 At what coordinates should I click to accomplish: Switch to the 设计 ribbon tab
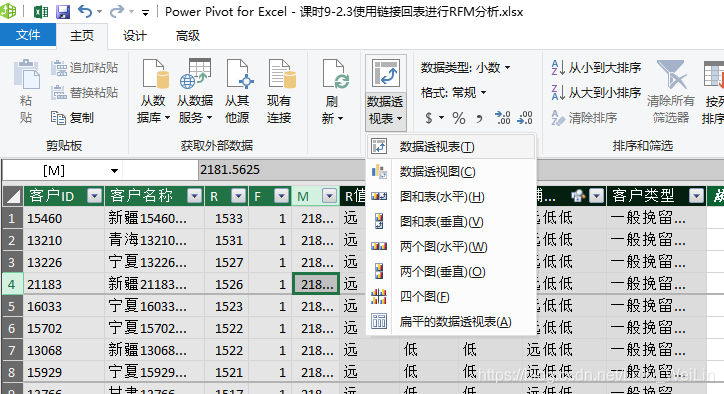click(x=135, y=36)
